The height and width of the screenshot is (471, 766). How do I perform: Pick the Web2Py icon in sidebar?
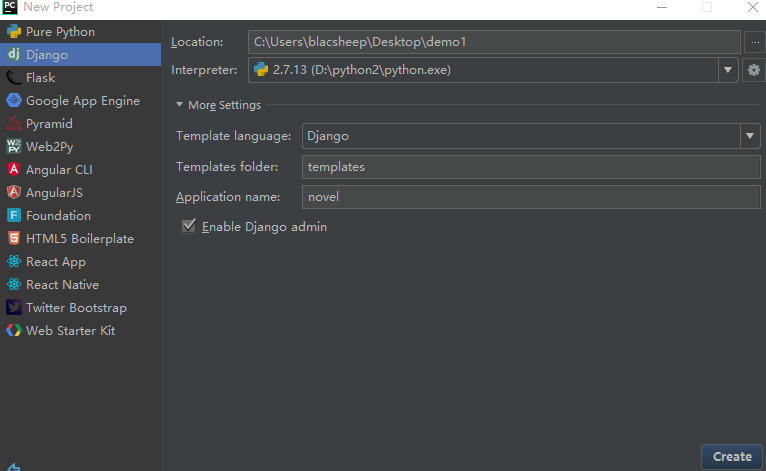click(x=14, y=147)
